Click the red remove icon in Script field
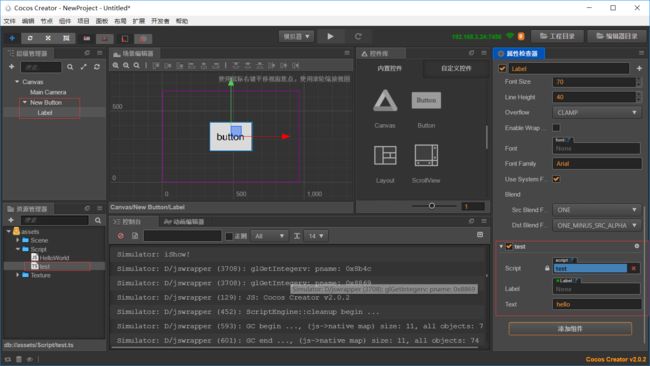Screen dimensions: 650x366 coord(634,268)
